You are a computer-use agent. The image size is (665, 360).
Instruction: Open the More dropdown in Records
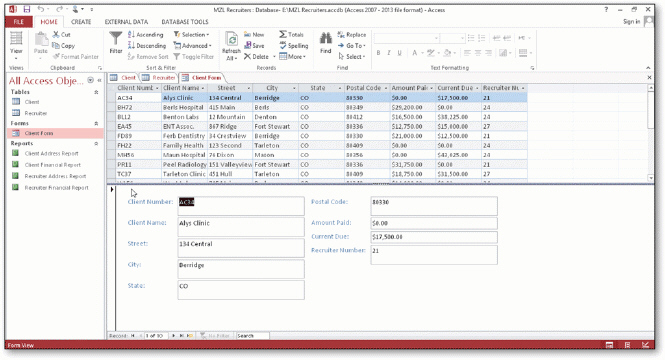[x=293, y=56]
